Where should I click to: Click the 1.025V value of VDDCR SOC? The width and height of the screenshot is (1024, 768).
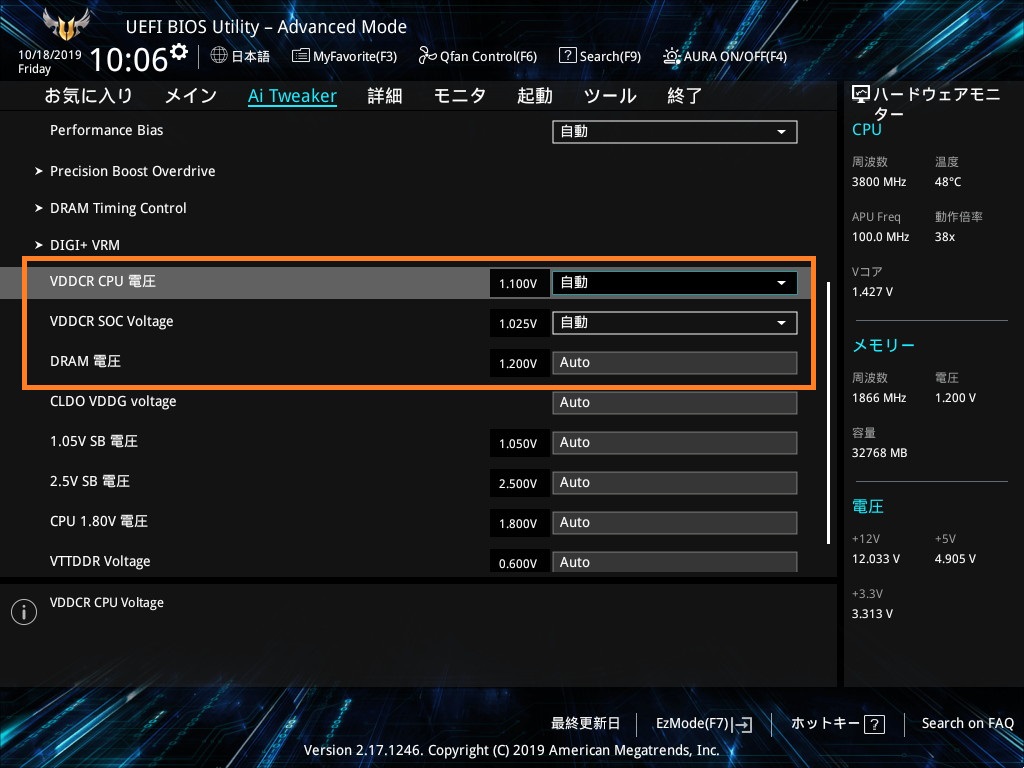click(519, 323)
